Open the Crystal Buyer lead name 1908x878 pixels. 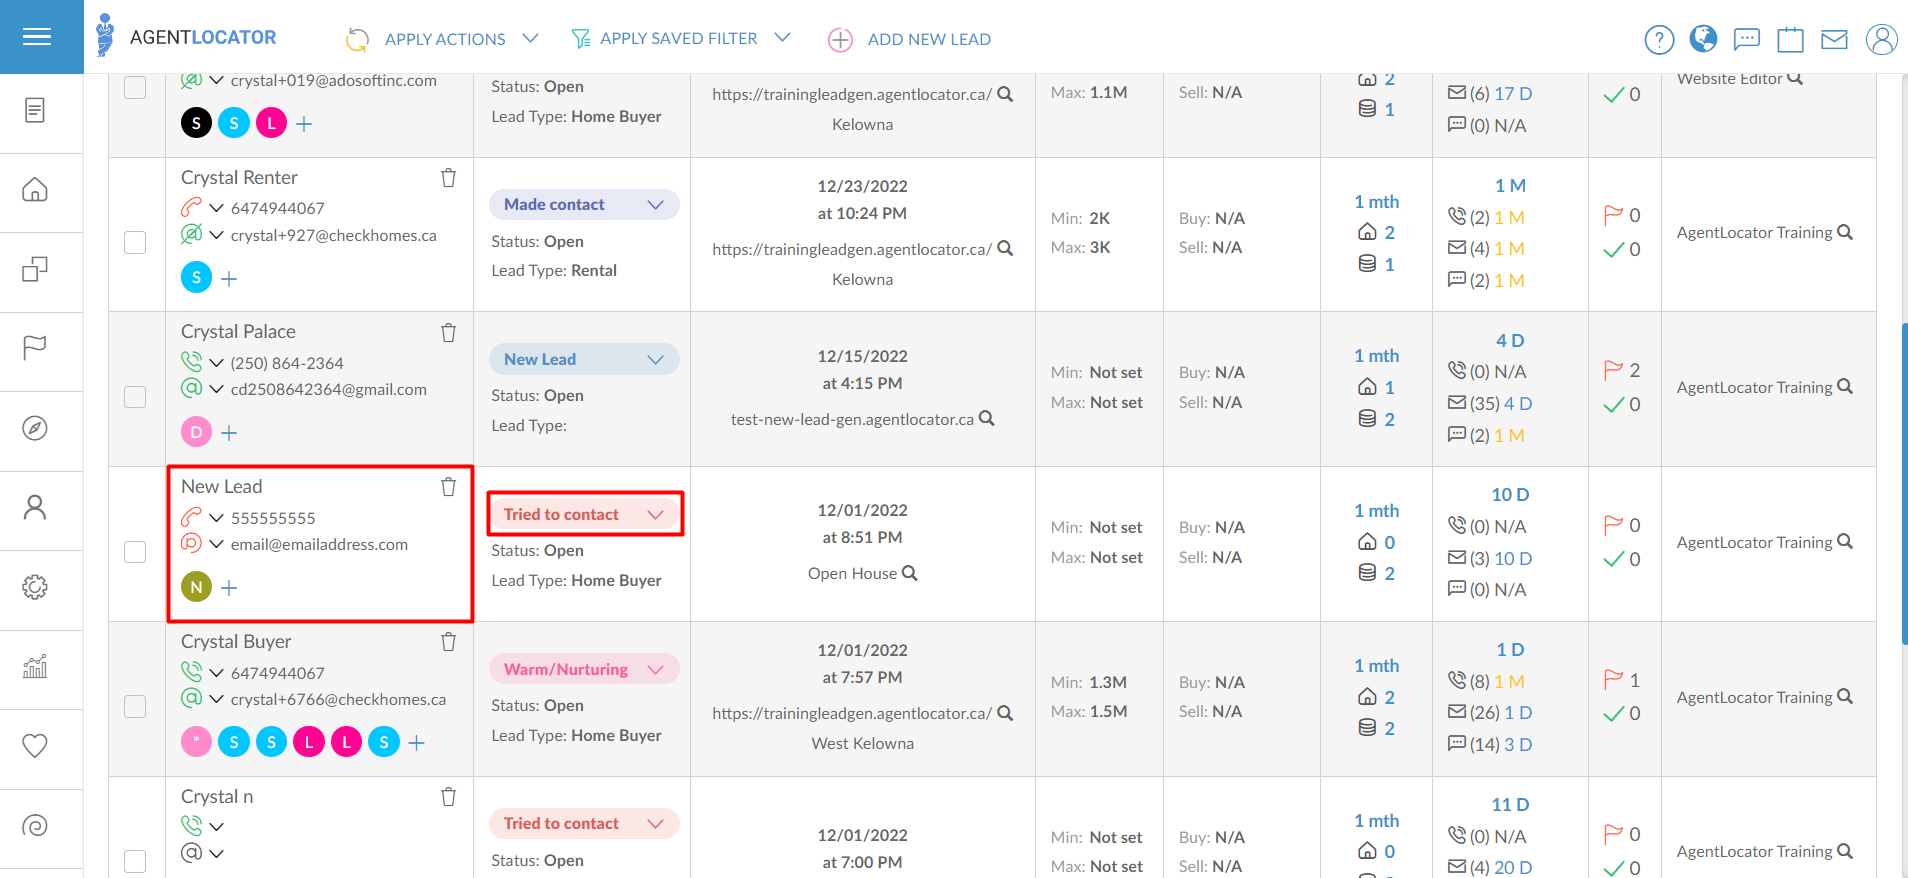(x=236, y=642)
